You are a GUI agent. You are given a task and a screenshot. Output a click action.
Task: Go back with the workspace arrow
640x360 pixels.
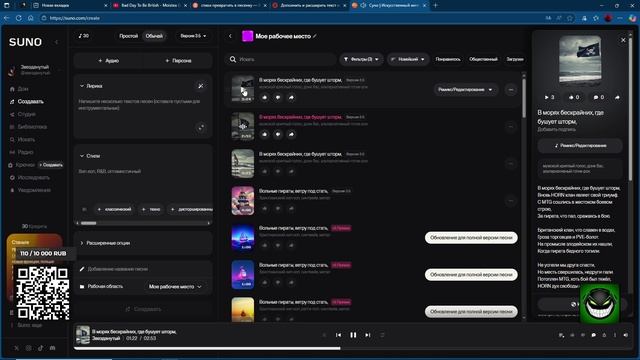click(230, 36)
